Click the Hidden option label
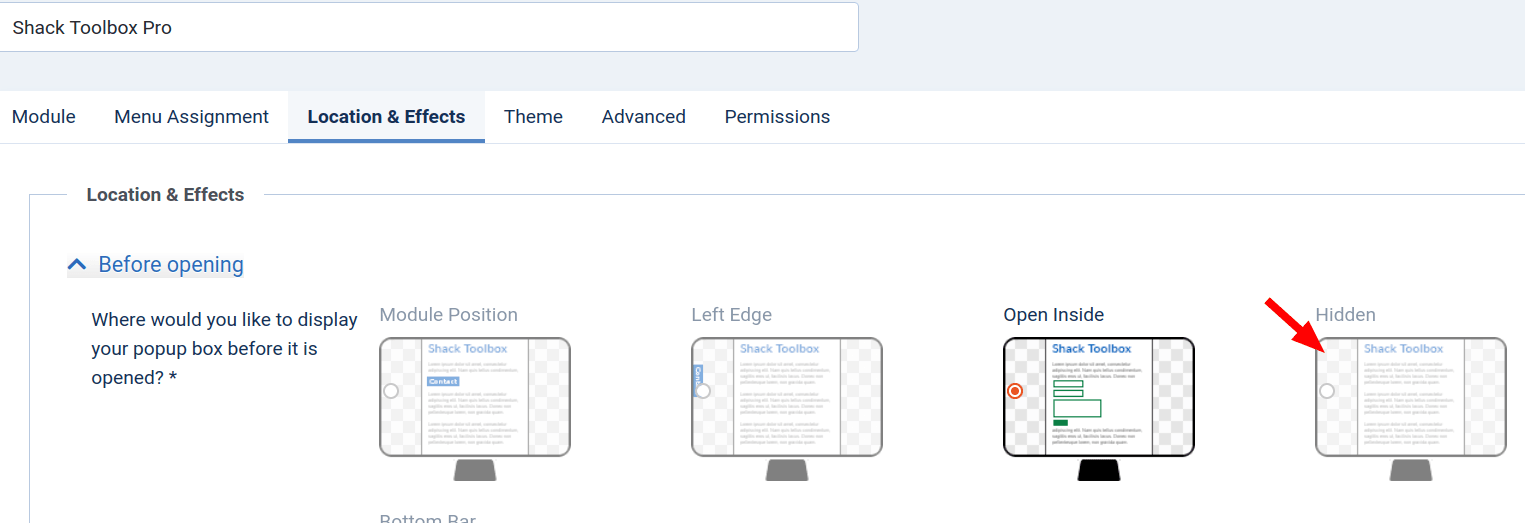 (x=1345, y=315)
